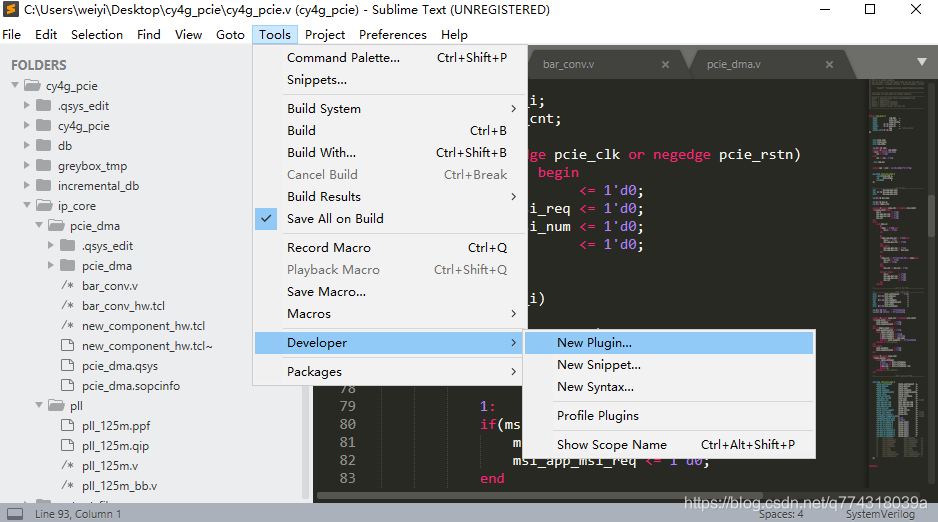
Task: Collapse the cy4g_pcie root folder
Action: pos(15,86)
